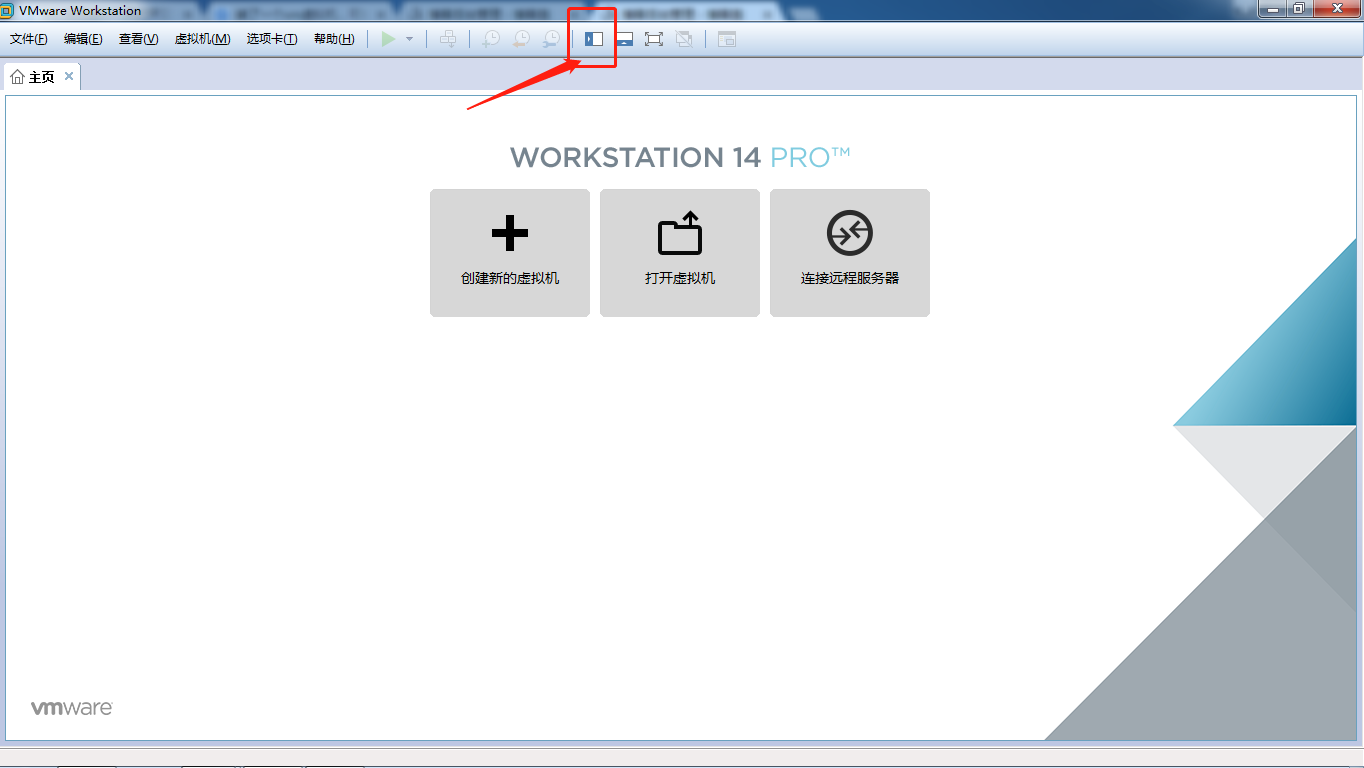1364x768 pixels.
Task: Open the 帮助(H) menu
Action: (x=334, y=39)
